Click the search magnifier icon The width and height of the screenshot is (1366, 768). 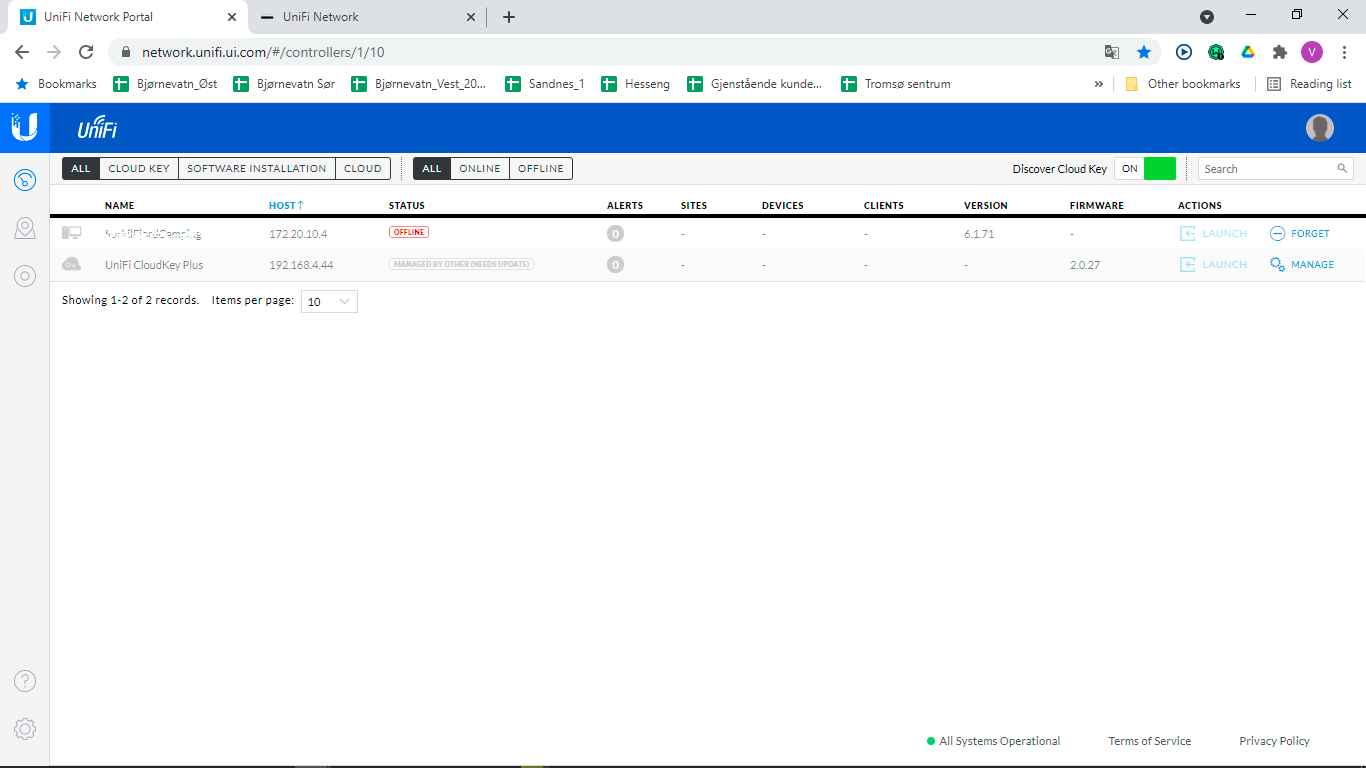click(1342, 169)
